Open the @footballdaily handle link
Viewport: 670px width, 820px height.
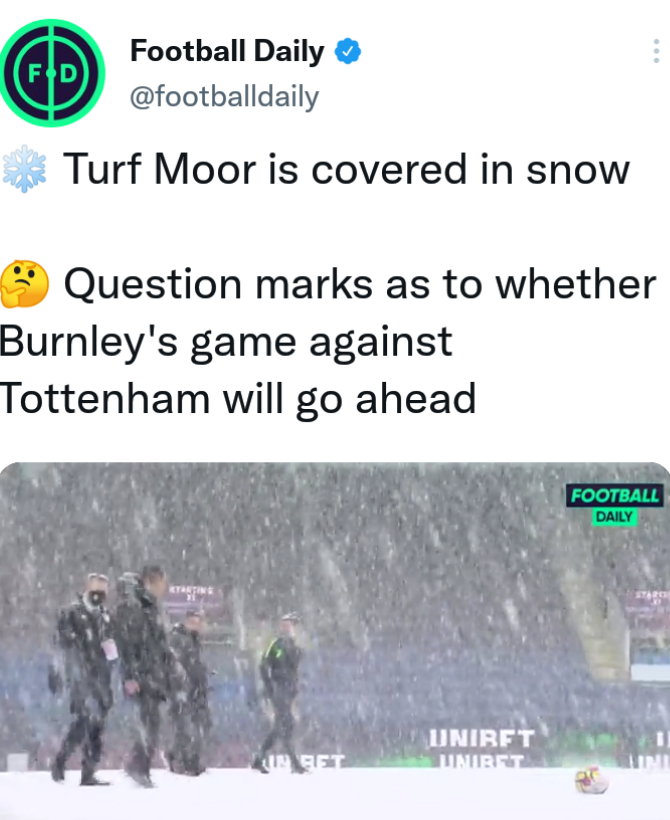coord(224,96)
